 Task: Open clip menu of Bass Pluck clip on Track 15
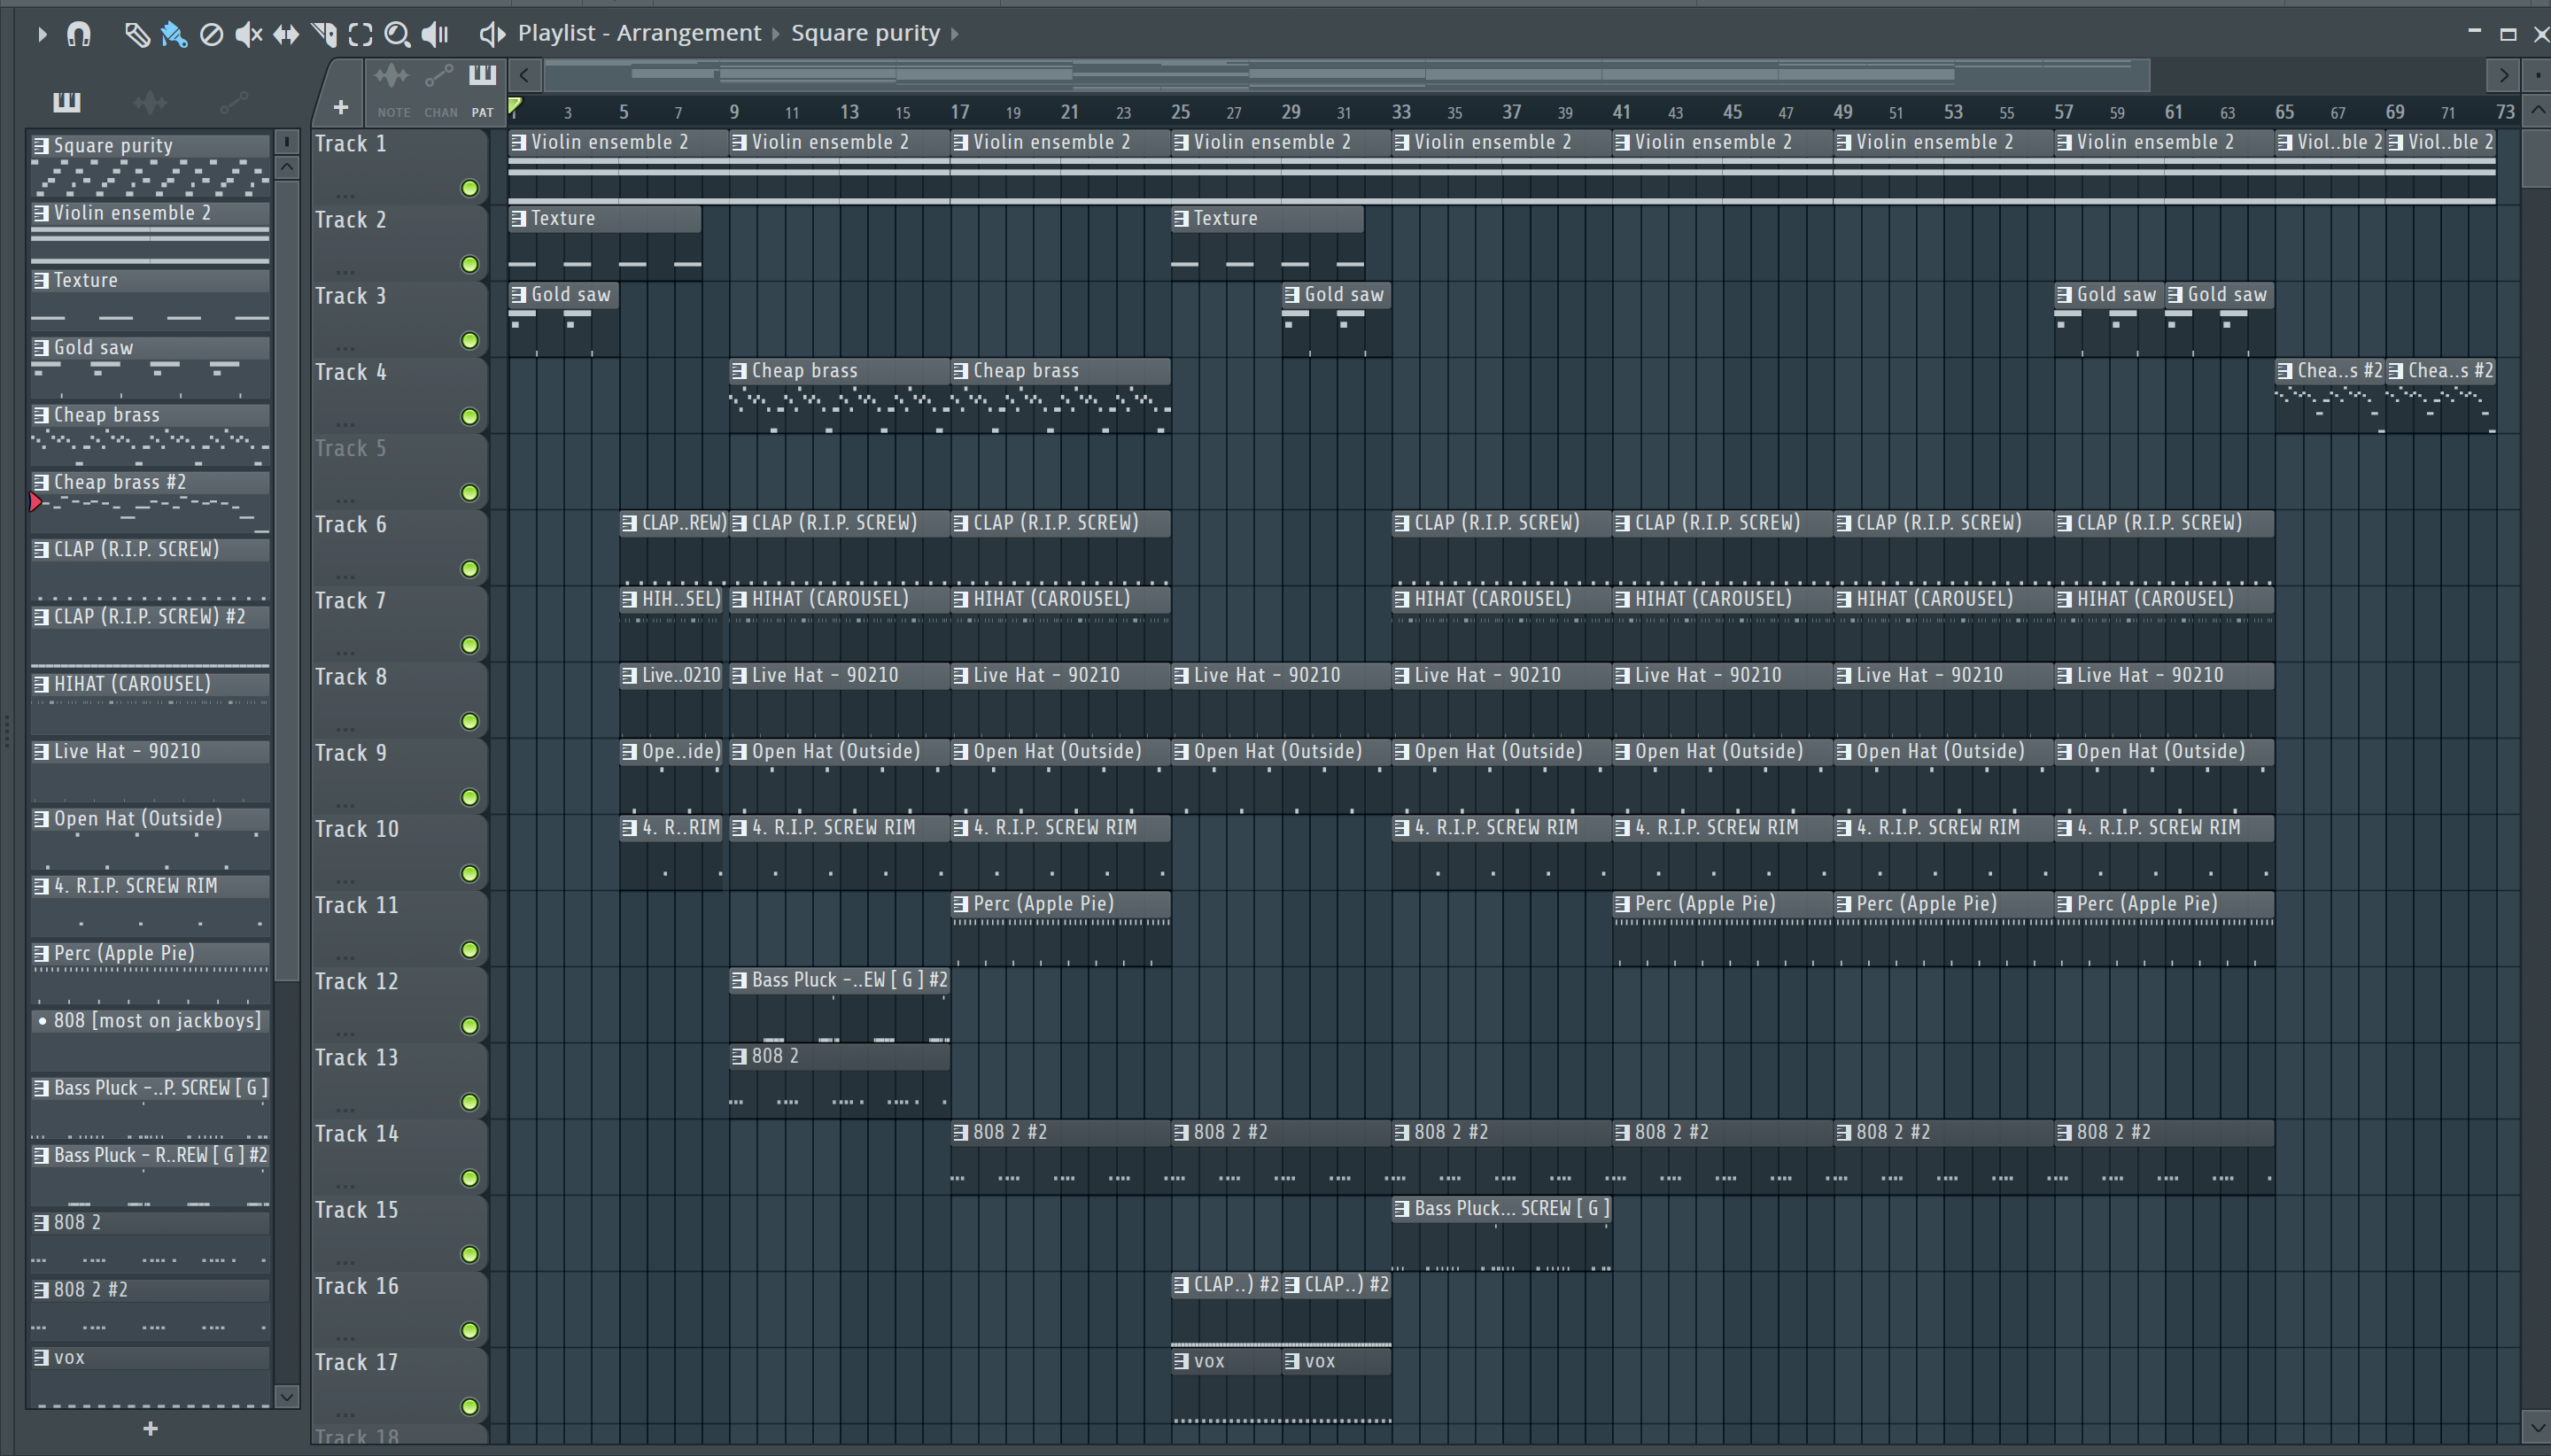point(1402,1209)
